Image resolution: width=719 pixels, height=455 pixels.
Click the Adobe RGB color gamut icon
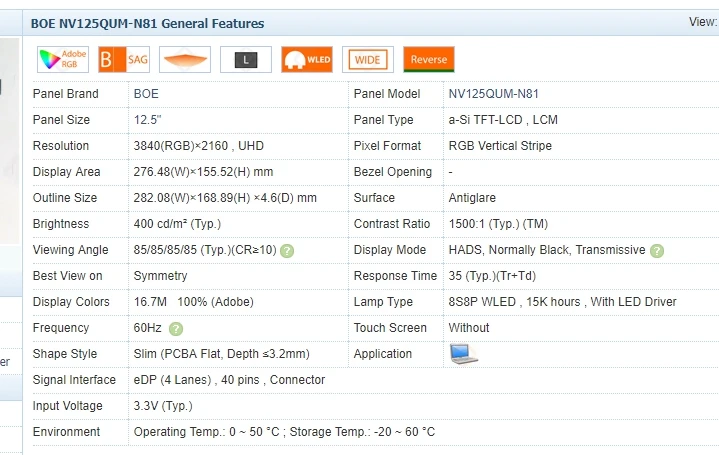click(63, 59)
